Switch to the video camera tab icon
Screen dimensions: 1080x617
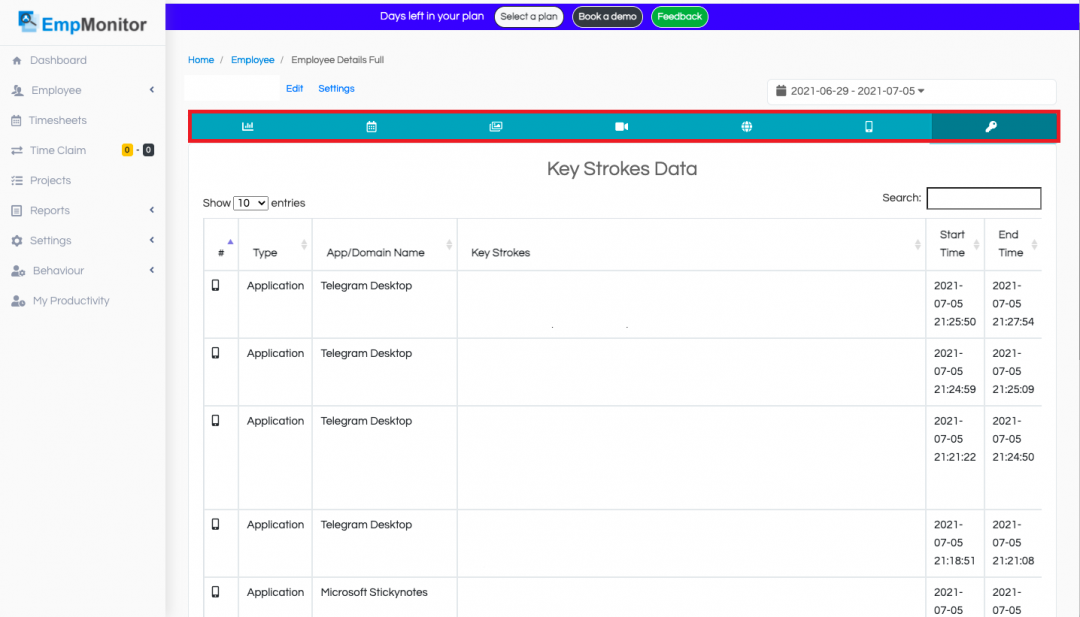click(621, 127)
